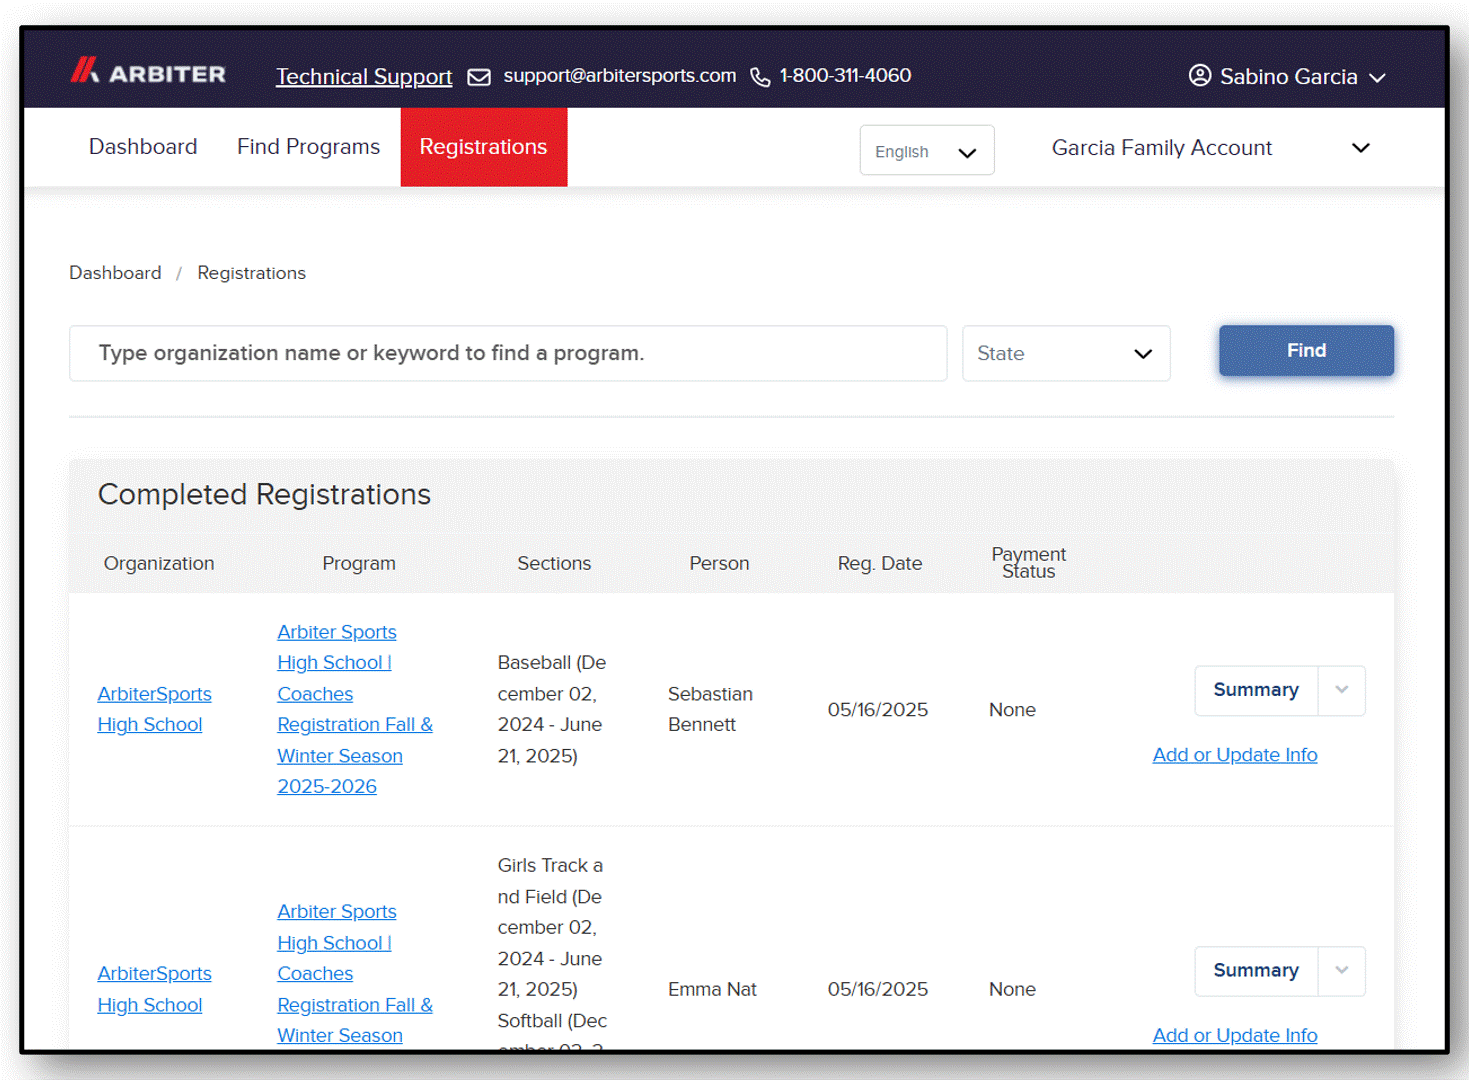Expand the Sabino Garcia user menu chevron
Image resolution: width=1469 pixels, height=1080 pixels.
(1377, 78)
